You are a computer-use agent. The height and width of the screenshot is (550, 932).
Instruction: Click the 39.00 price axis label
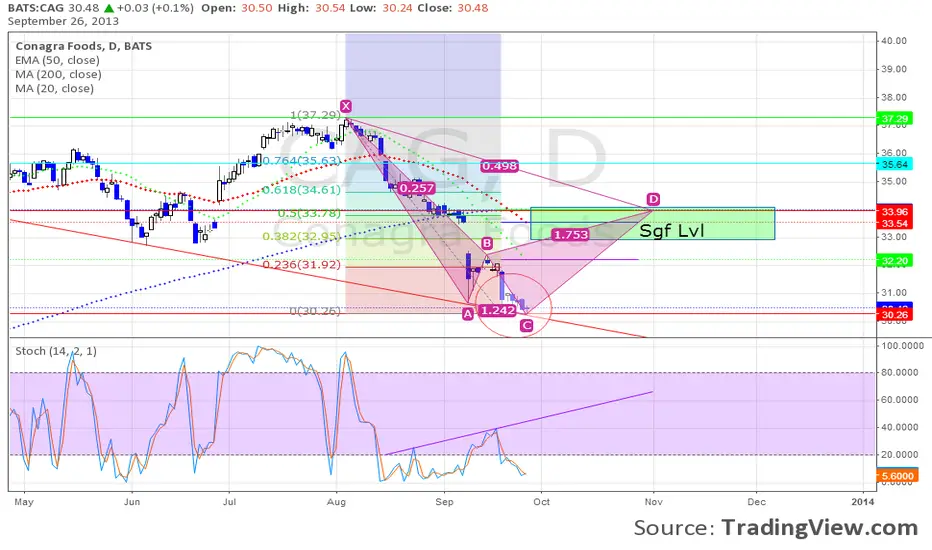(x=894, y=70)
